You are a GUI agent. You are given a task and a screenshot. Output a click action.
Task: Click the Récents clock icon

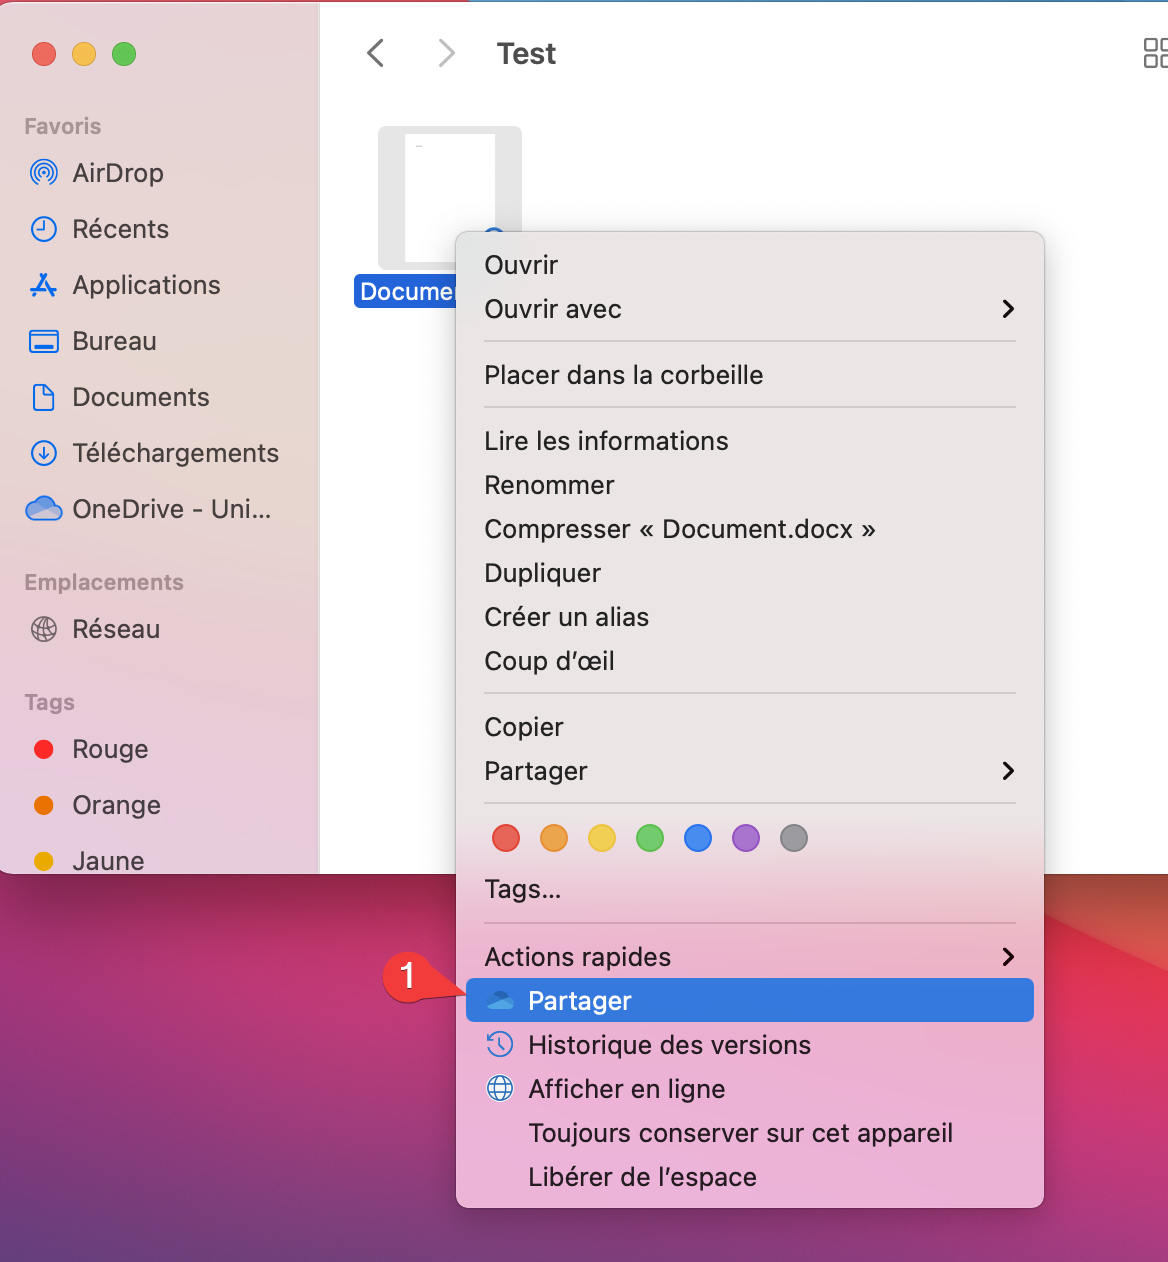click(44, 229)
